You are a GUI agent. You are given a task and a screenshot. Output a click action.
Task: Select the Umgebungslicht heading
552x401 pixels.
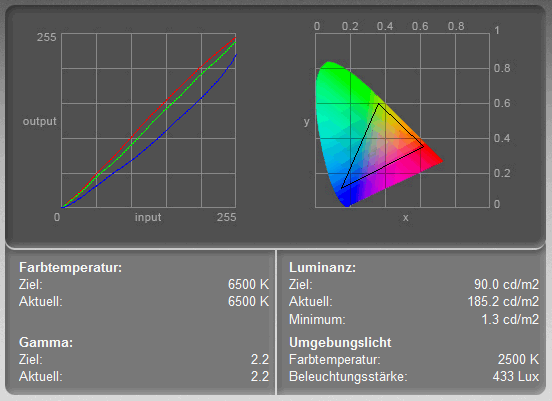pos(340,343)
